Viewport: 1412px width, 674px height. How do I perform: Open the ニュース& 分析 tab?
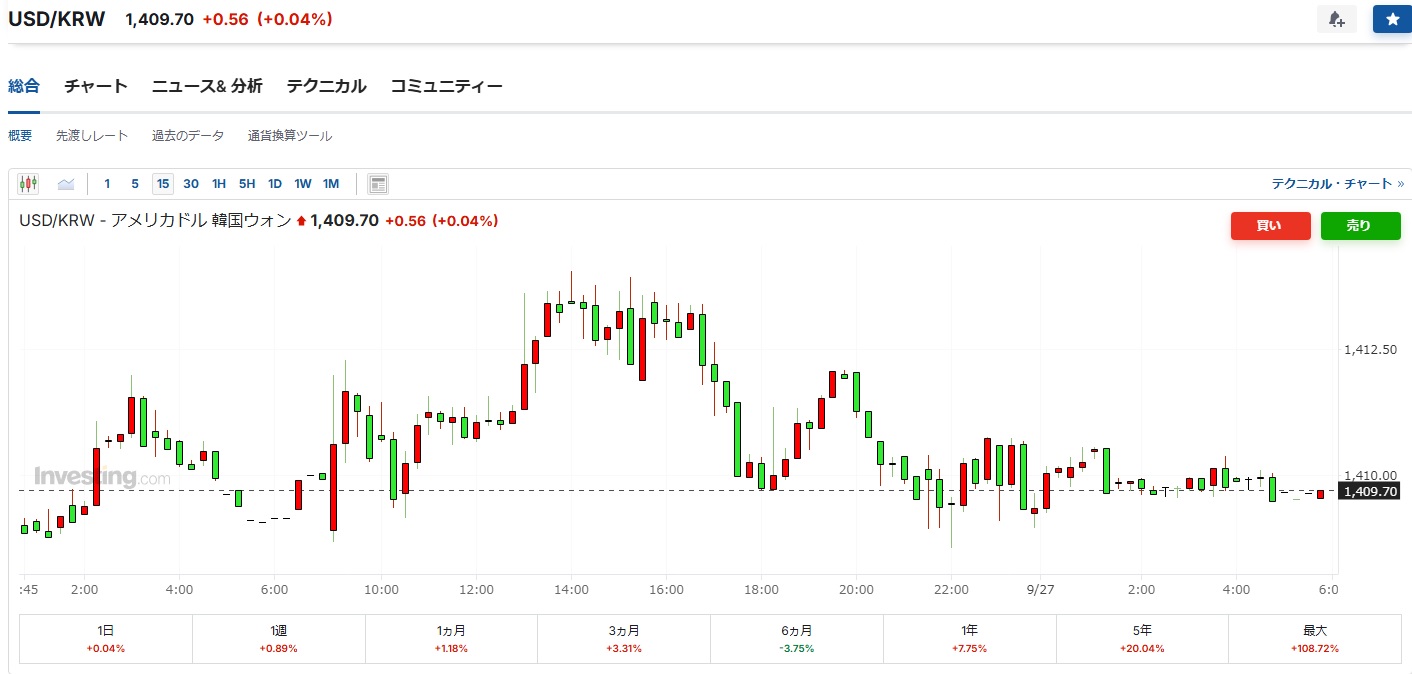tap(207, 86)
